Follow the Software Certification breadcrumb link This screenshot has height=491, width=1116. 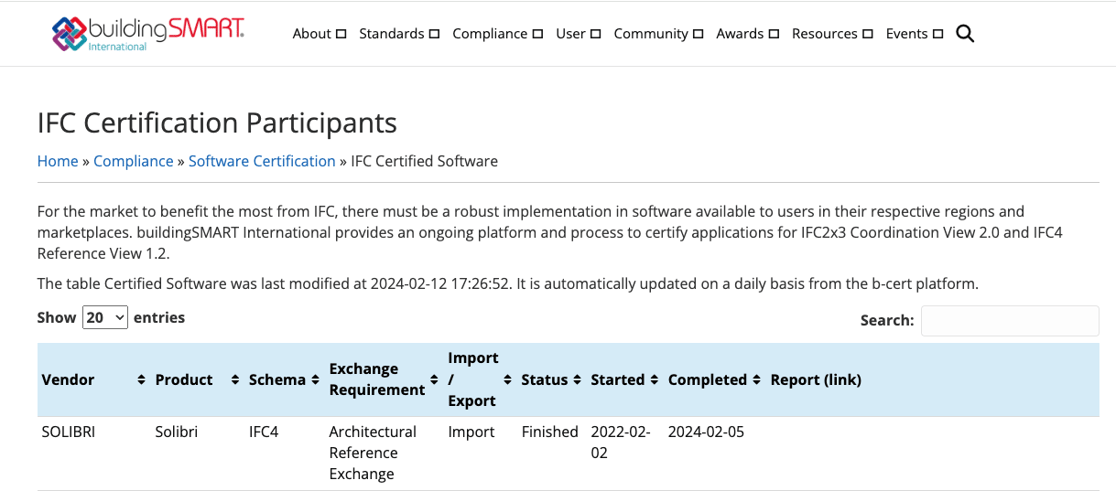[x=262, y=161]
